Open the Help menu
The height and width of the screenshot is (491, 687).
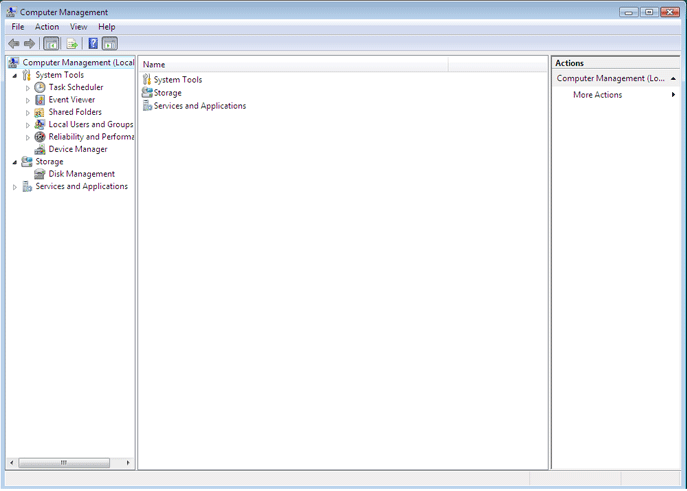[106, 27]
